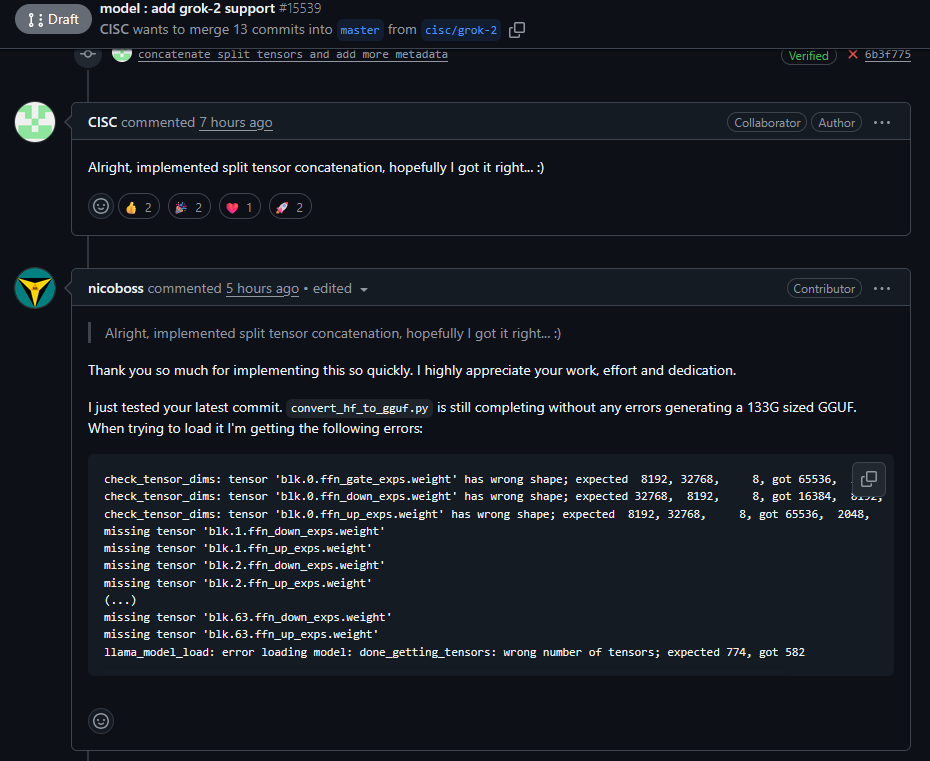Open commit hash 6b3f775
Viewport: 930px width, 761px height.
pyautogui.click(x=887, y=55)
